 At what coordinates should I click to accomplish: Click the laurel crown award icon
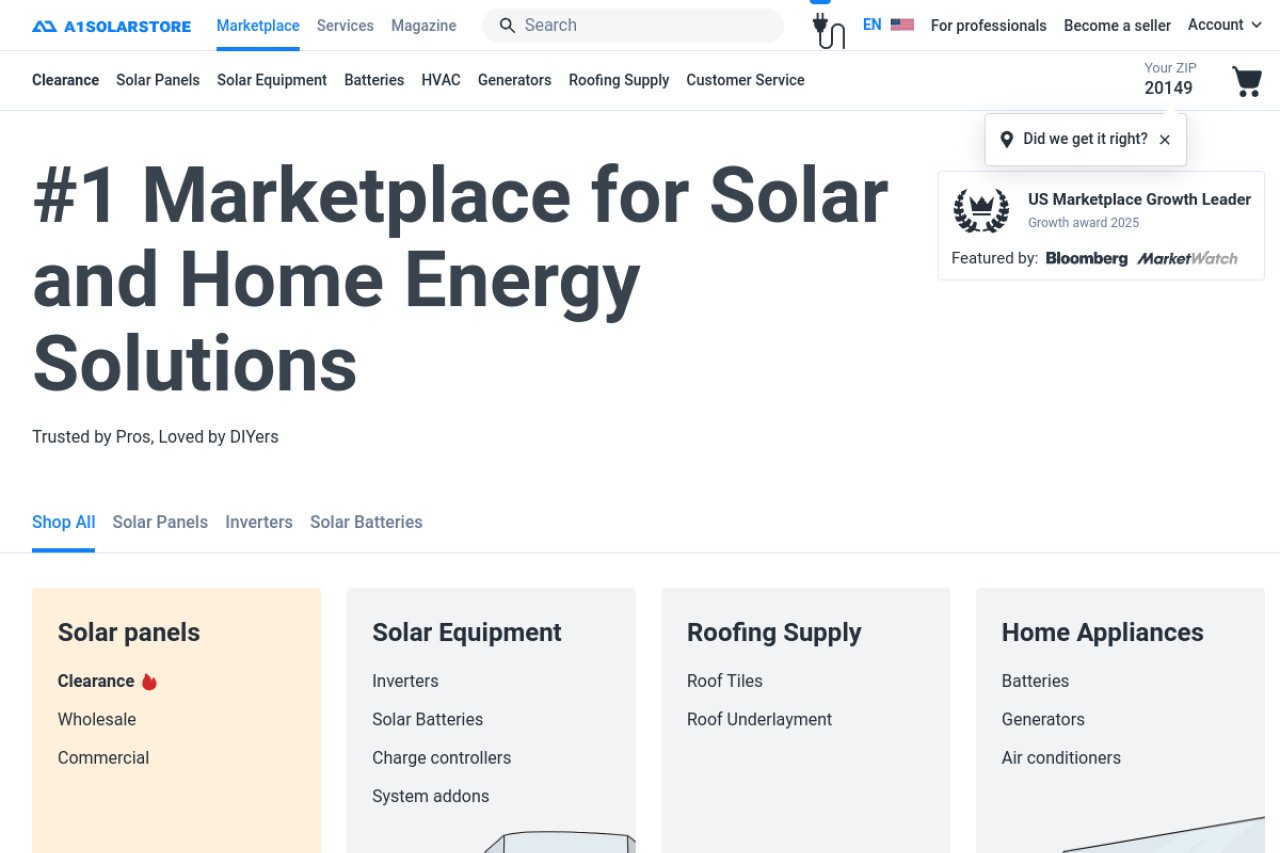point(981,210)
